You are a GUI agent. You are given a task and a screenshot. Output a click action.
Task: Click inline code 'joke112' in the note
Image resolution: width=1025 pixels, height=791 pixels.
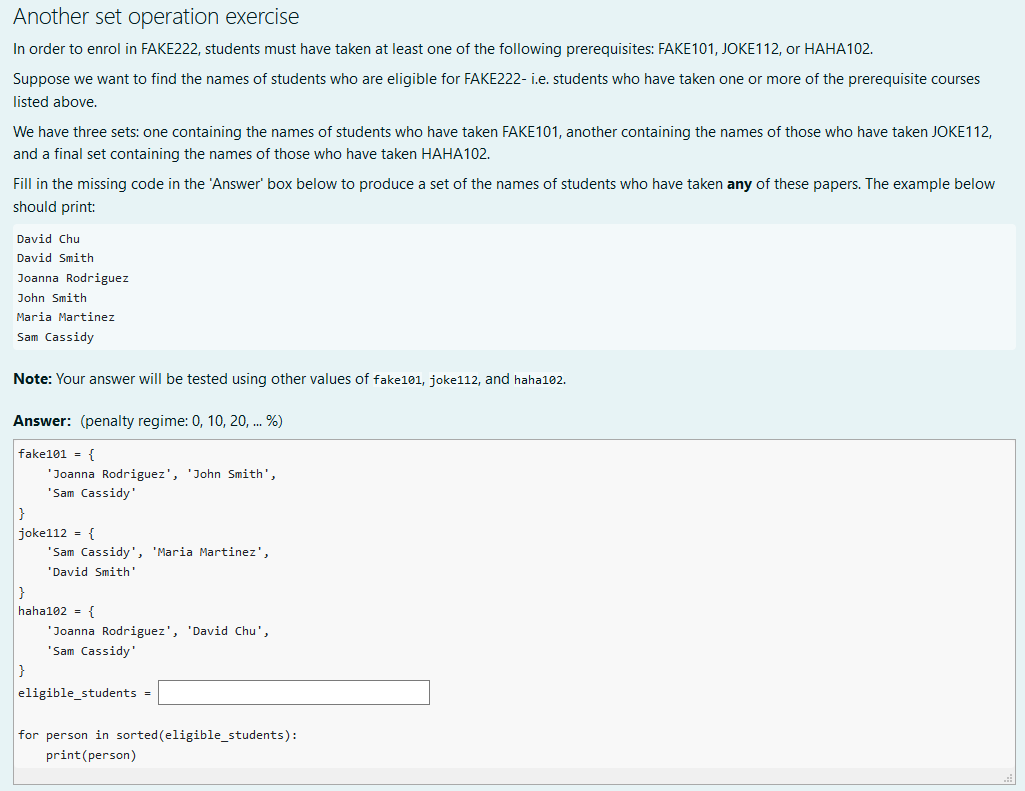click(454, 380)
